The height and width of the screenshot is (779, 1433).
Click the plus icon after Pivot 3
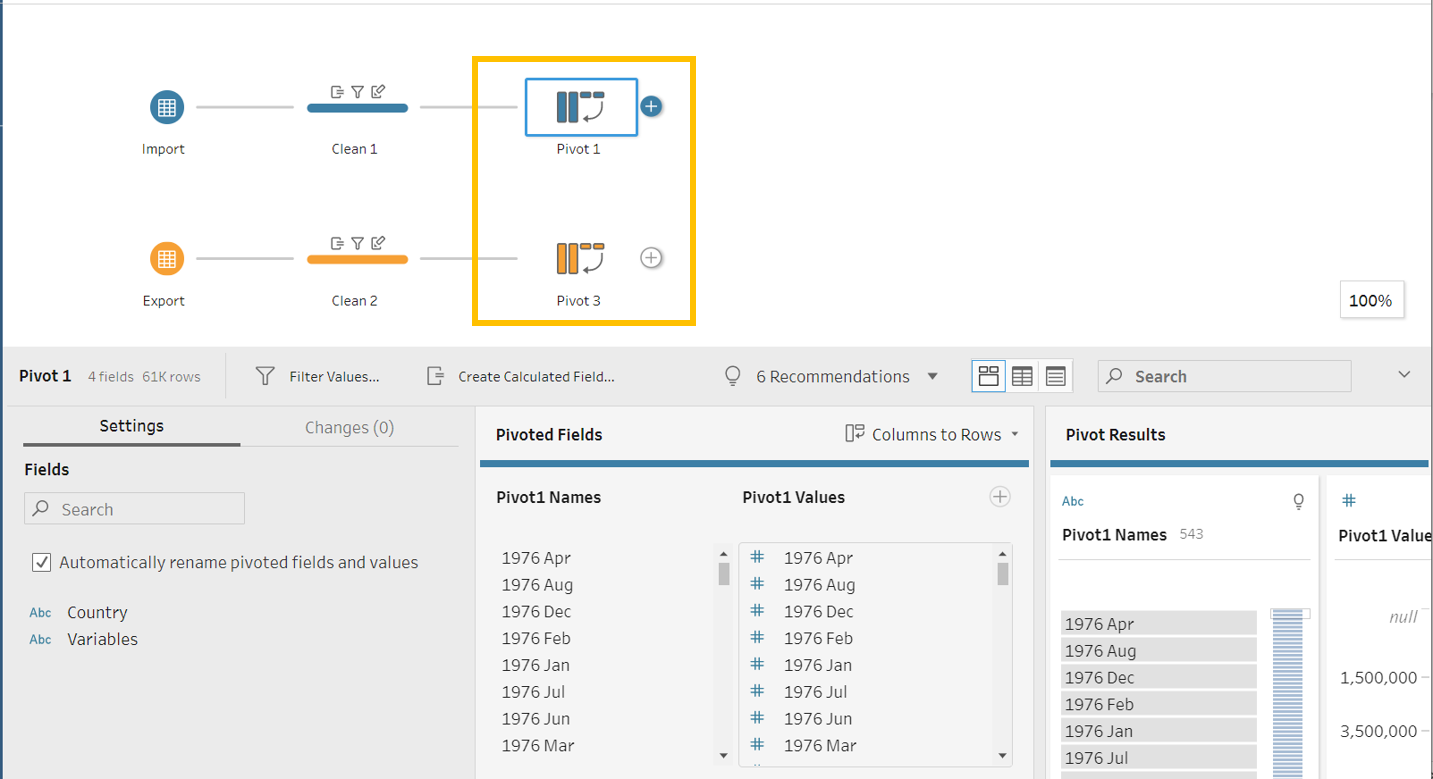[651, 258]
